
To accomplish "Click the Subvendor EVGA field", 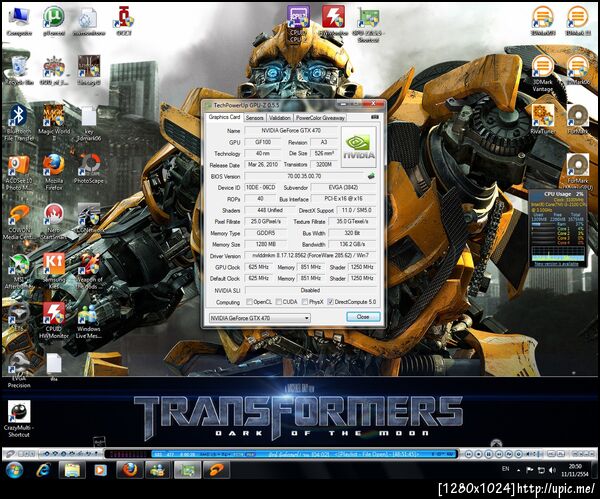I will (343, 188).
